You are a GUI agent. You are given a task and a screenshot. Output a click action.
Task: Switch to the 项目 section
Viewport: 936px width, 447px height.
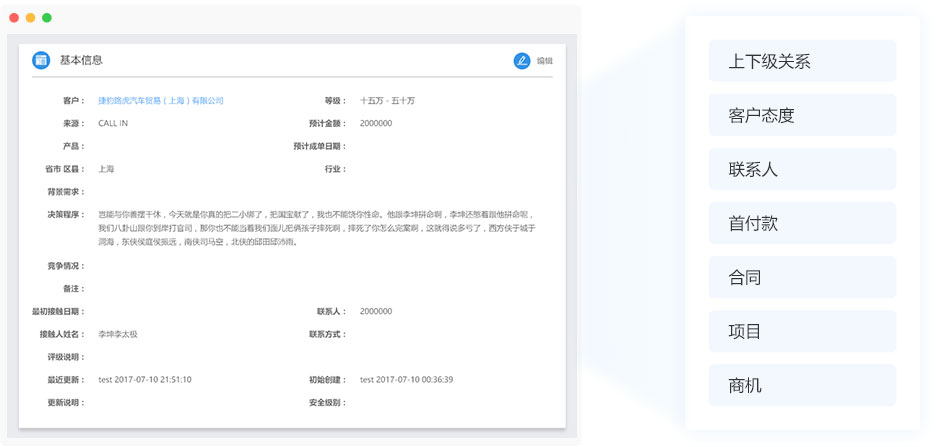(801, 331)
